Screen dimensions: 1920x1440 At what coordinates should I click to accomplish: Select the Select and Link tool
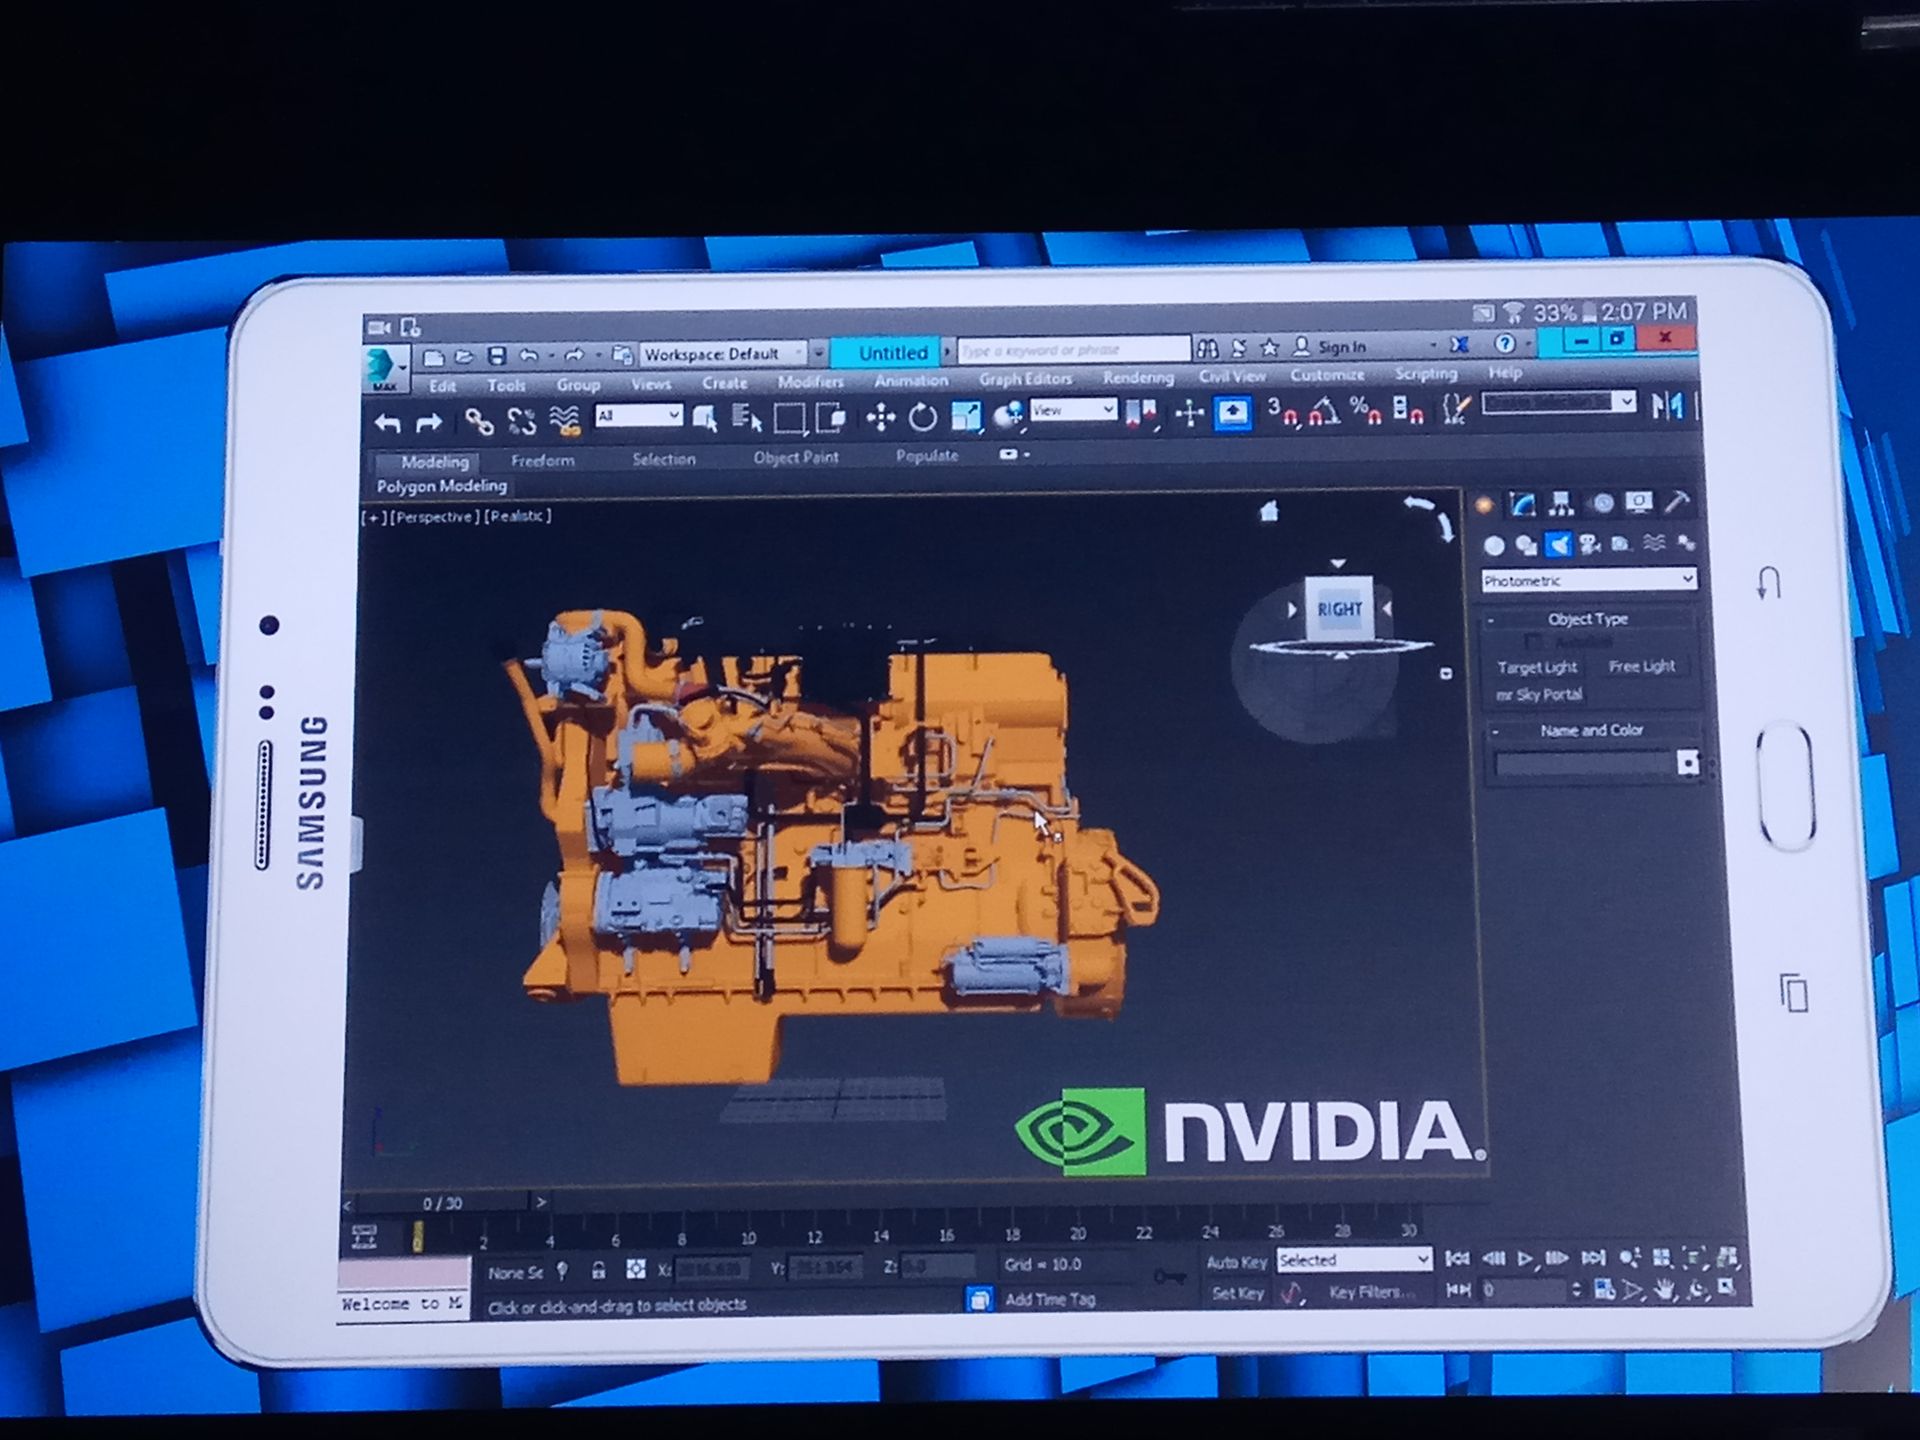(x=479, y=421)
